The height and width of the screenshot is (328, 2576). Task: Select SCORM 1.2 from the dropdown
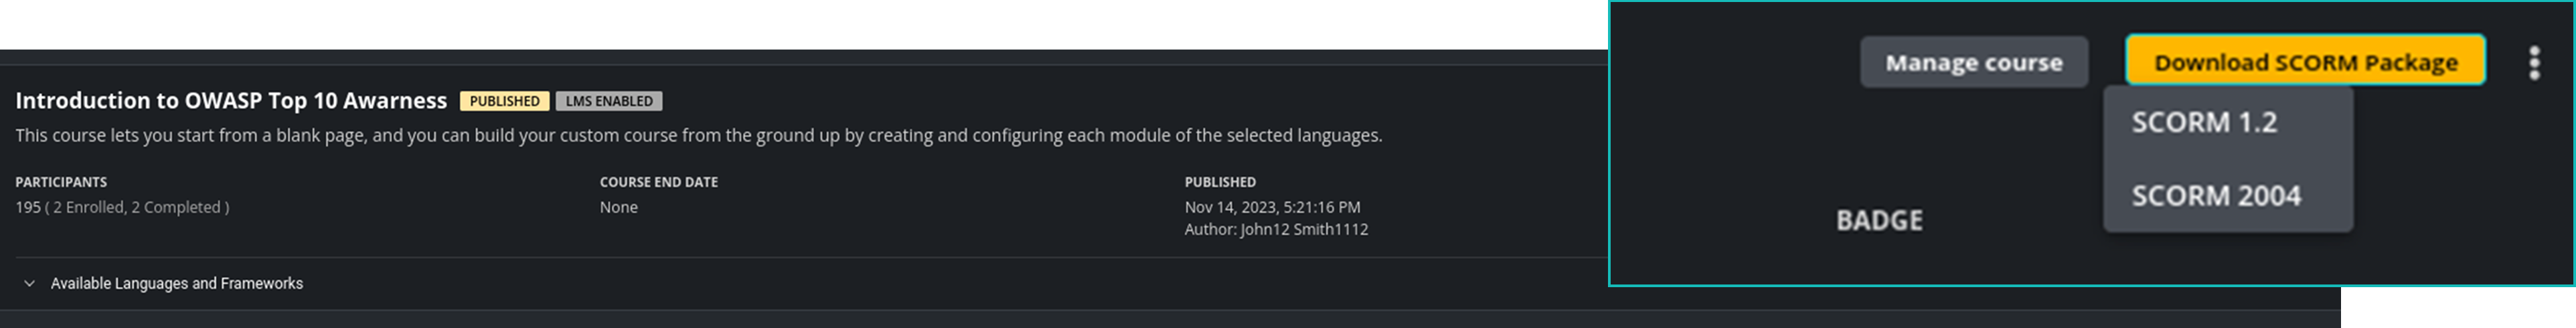[2203, 123]
